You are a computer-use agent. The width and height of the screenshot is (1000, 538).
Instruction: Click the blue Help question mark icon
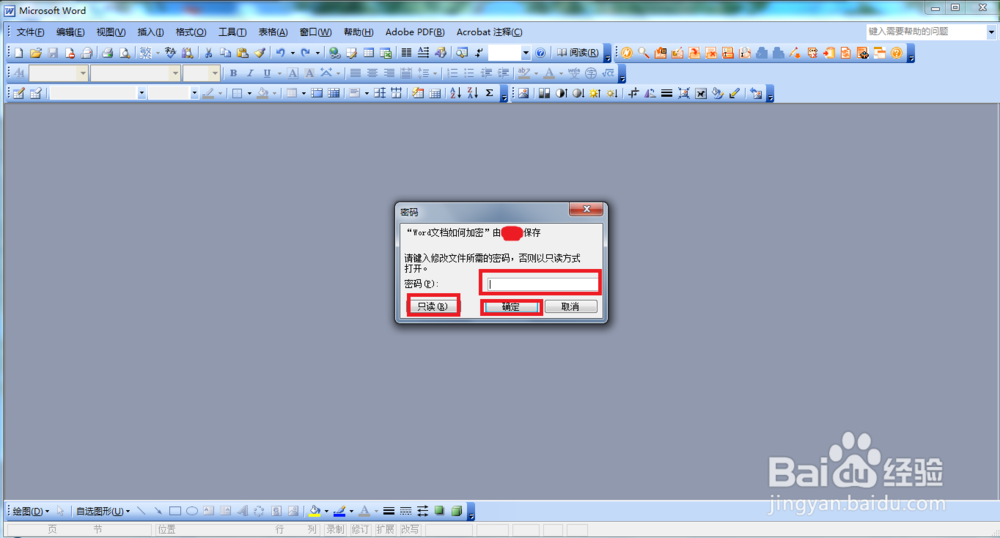click(540, 53)
